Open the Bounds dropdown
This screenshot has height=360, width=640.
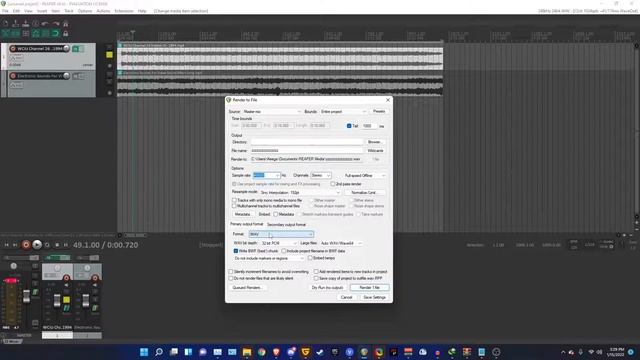pos(343,111)
